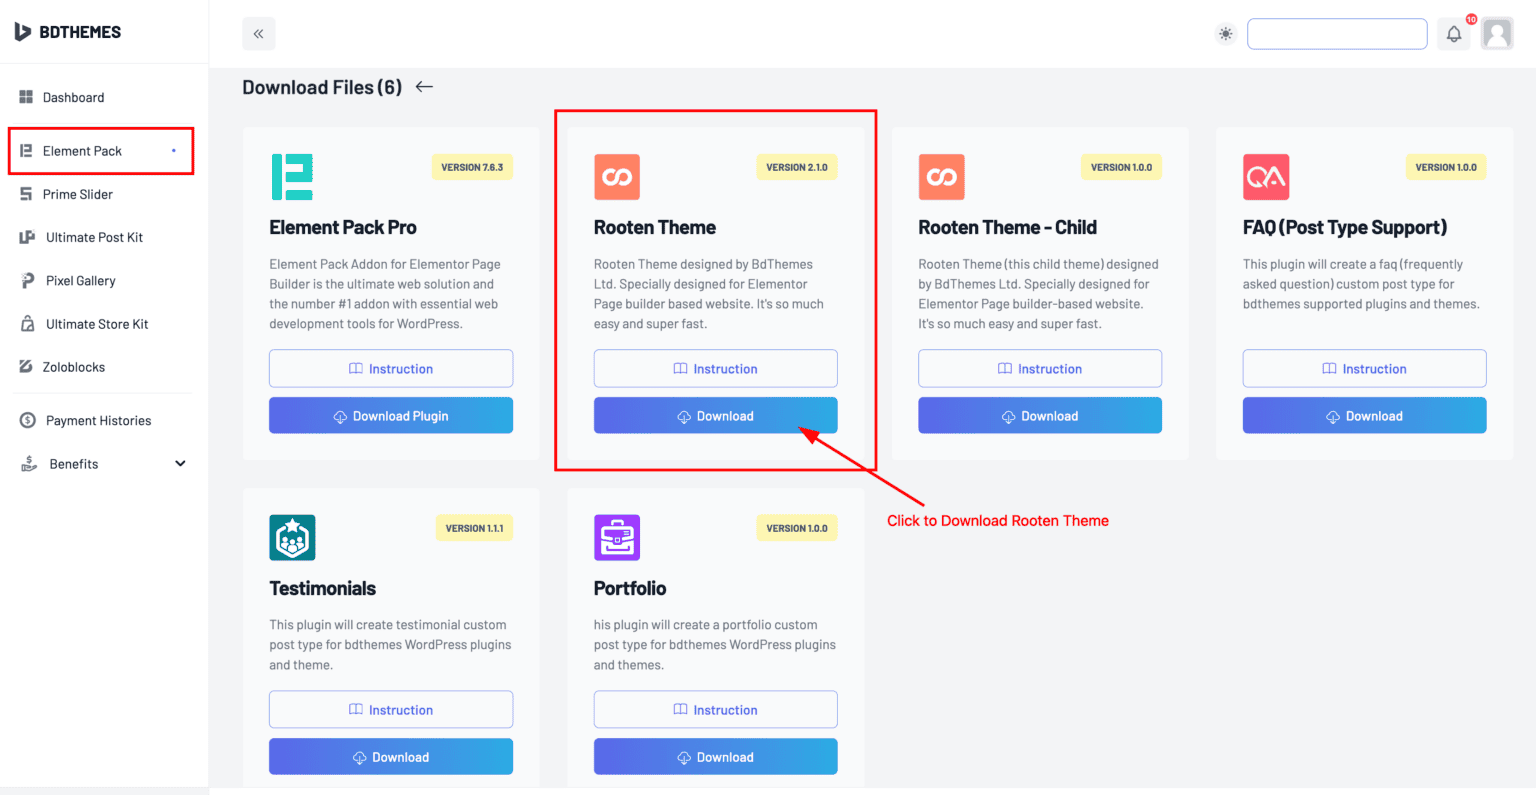Click the search input field in header
The width and height of the screenshot is (1536, 795).
coord(1337,34)
